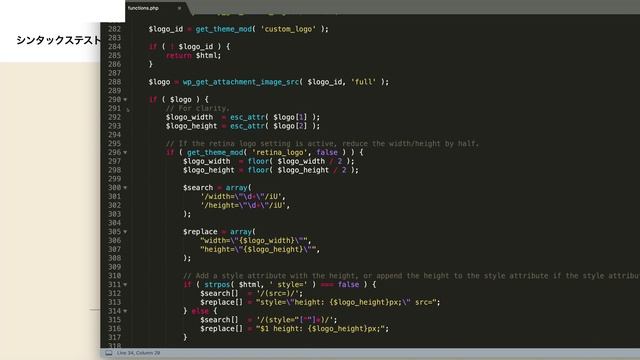Screen dimensions: 640x360
Task: Click the height regex string on line 302
Action: coord(243,205)
